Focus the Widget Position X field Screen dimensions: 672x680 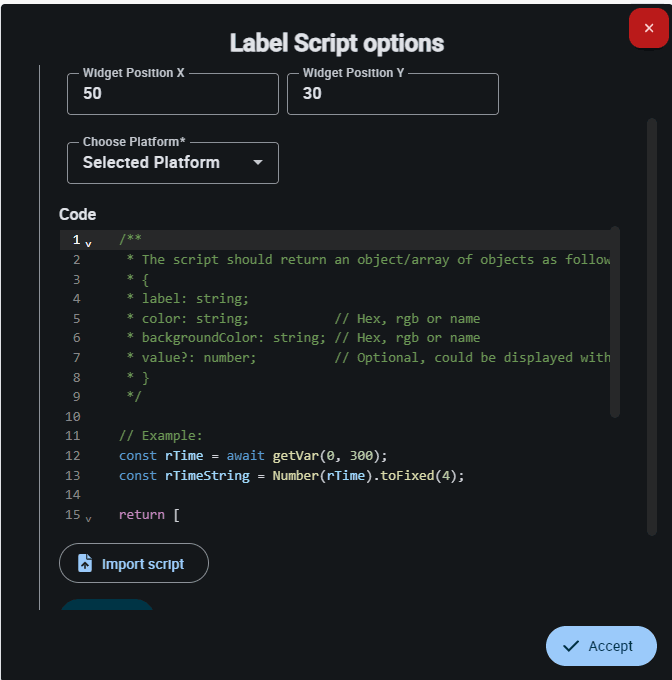pos(172,94)
